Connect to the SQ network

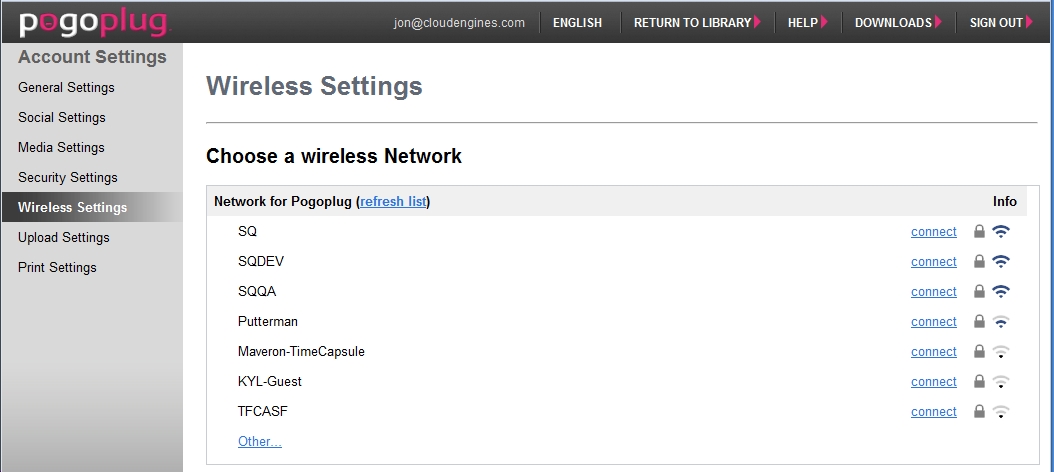coord(934,232)
